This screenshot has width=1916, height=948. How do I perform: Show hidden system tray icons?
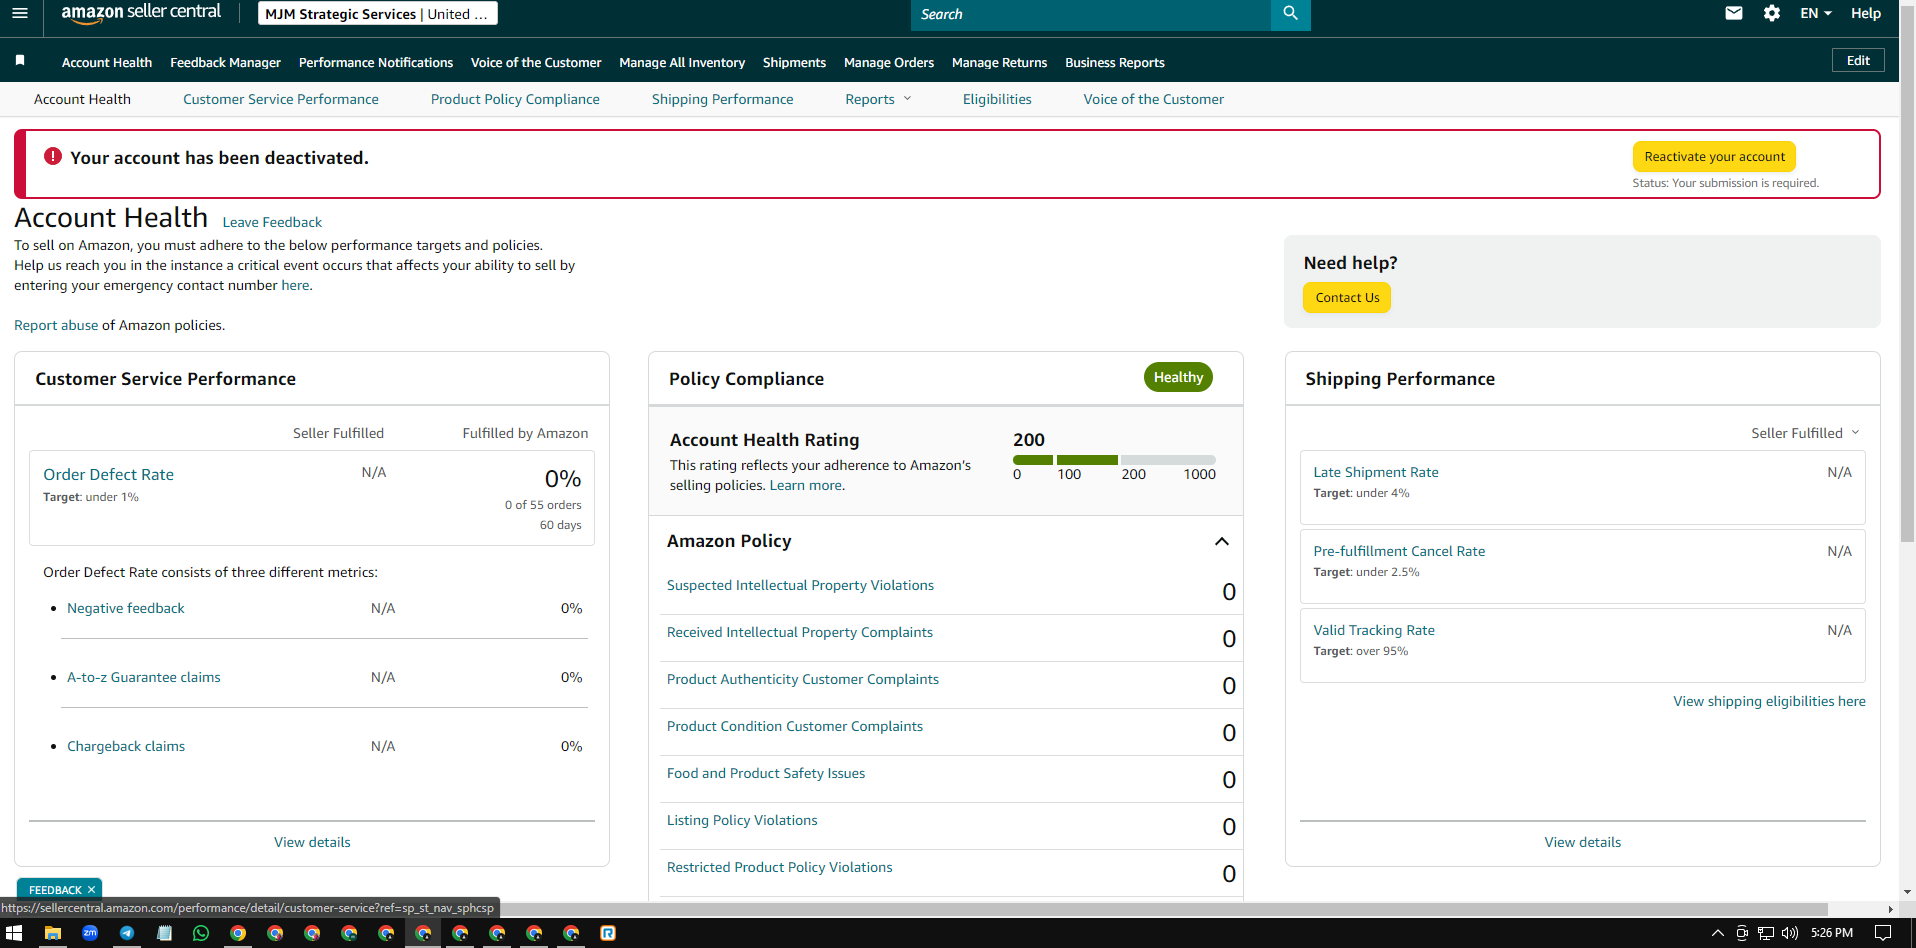1718,933
